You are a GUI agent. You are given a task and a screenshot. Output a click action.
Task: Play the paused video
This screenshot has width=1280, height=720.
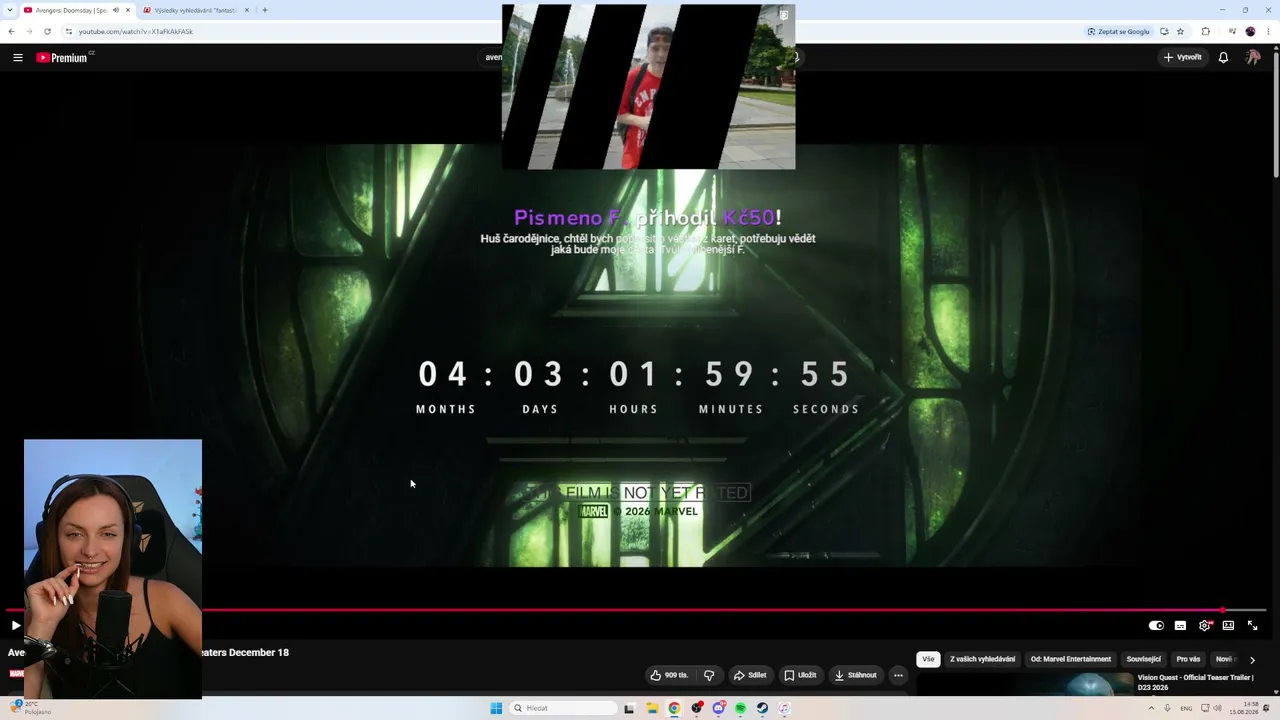click(x=16, y=626)
